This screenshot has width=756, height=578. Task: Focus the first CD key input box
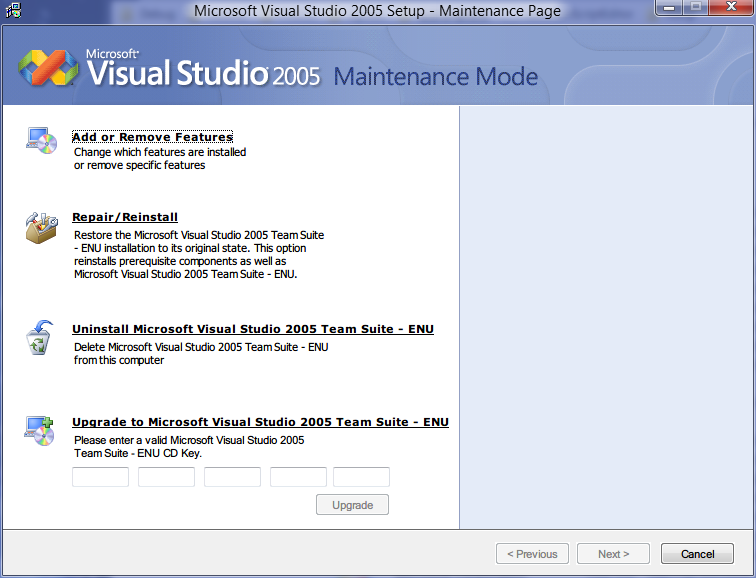(x=100, y=477)
